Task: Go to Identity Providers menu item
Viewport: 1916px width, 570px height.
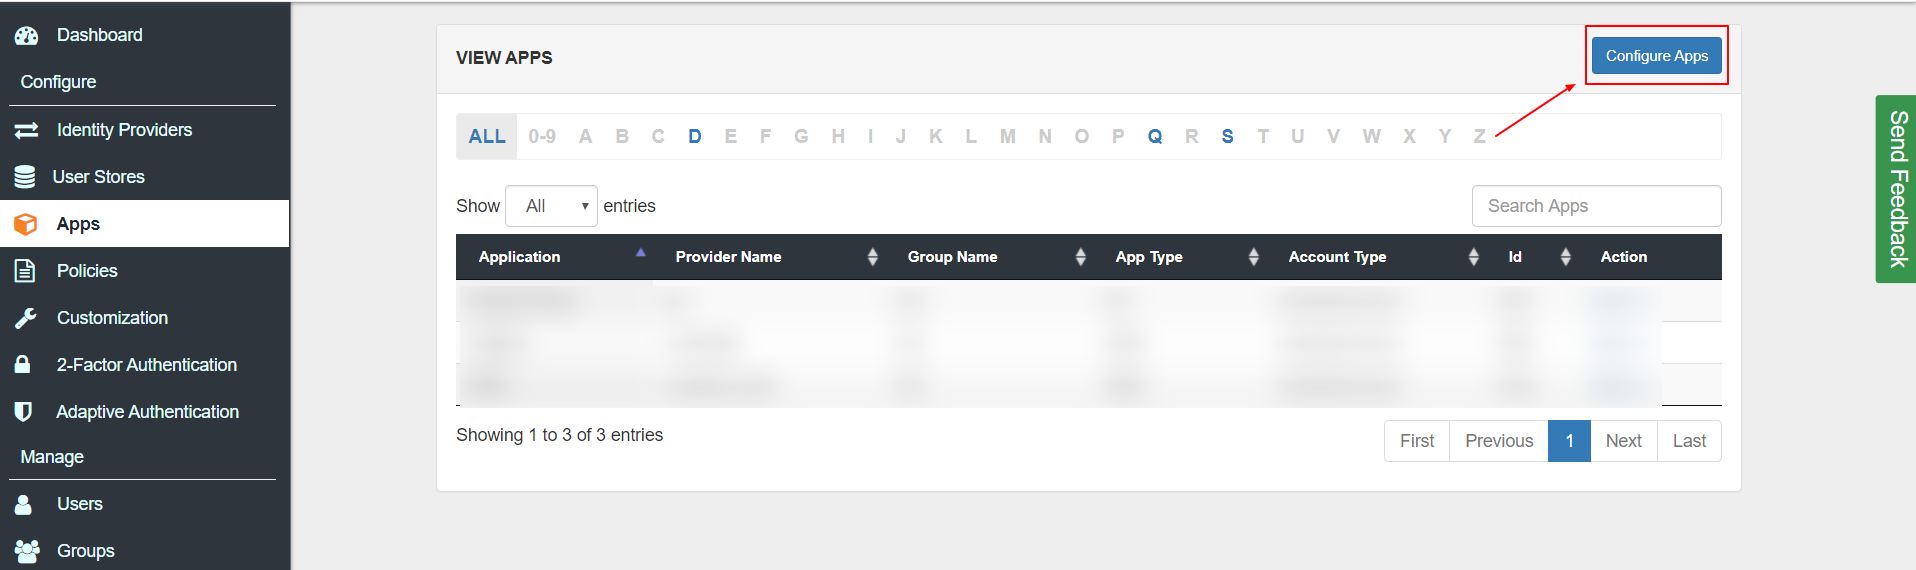Action: click(124, 130)
